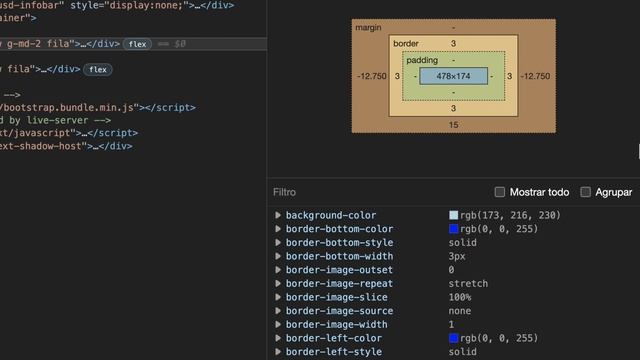Click the flex badge on g-md-2 fila row
Viewport: 640px width, 360px height.
[x=138, y=44]
